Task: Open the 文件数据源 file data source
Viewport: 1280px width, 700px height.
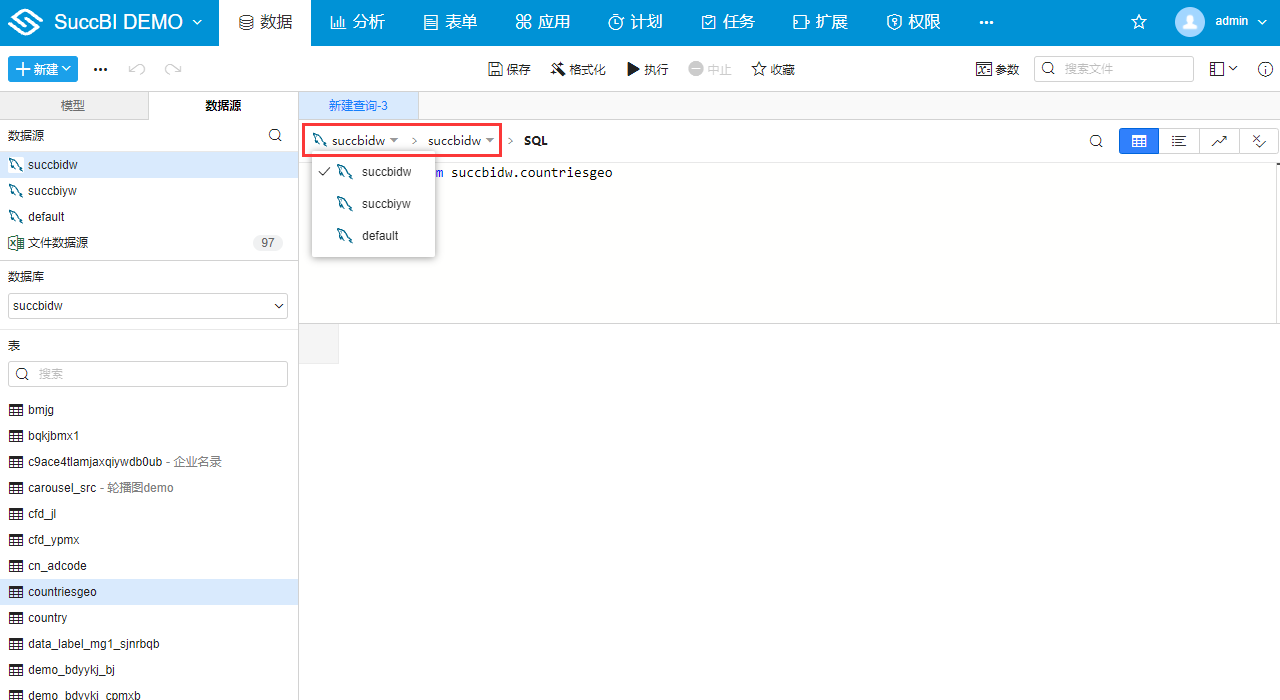Action: click(58, 243)
